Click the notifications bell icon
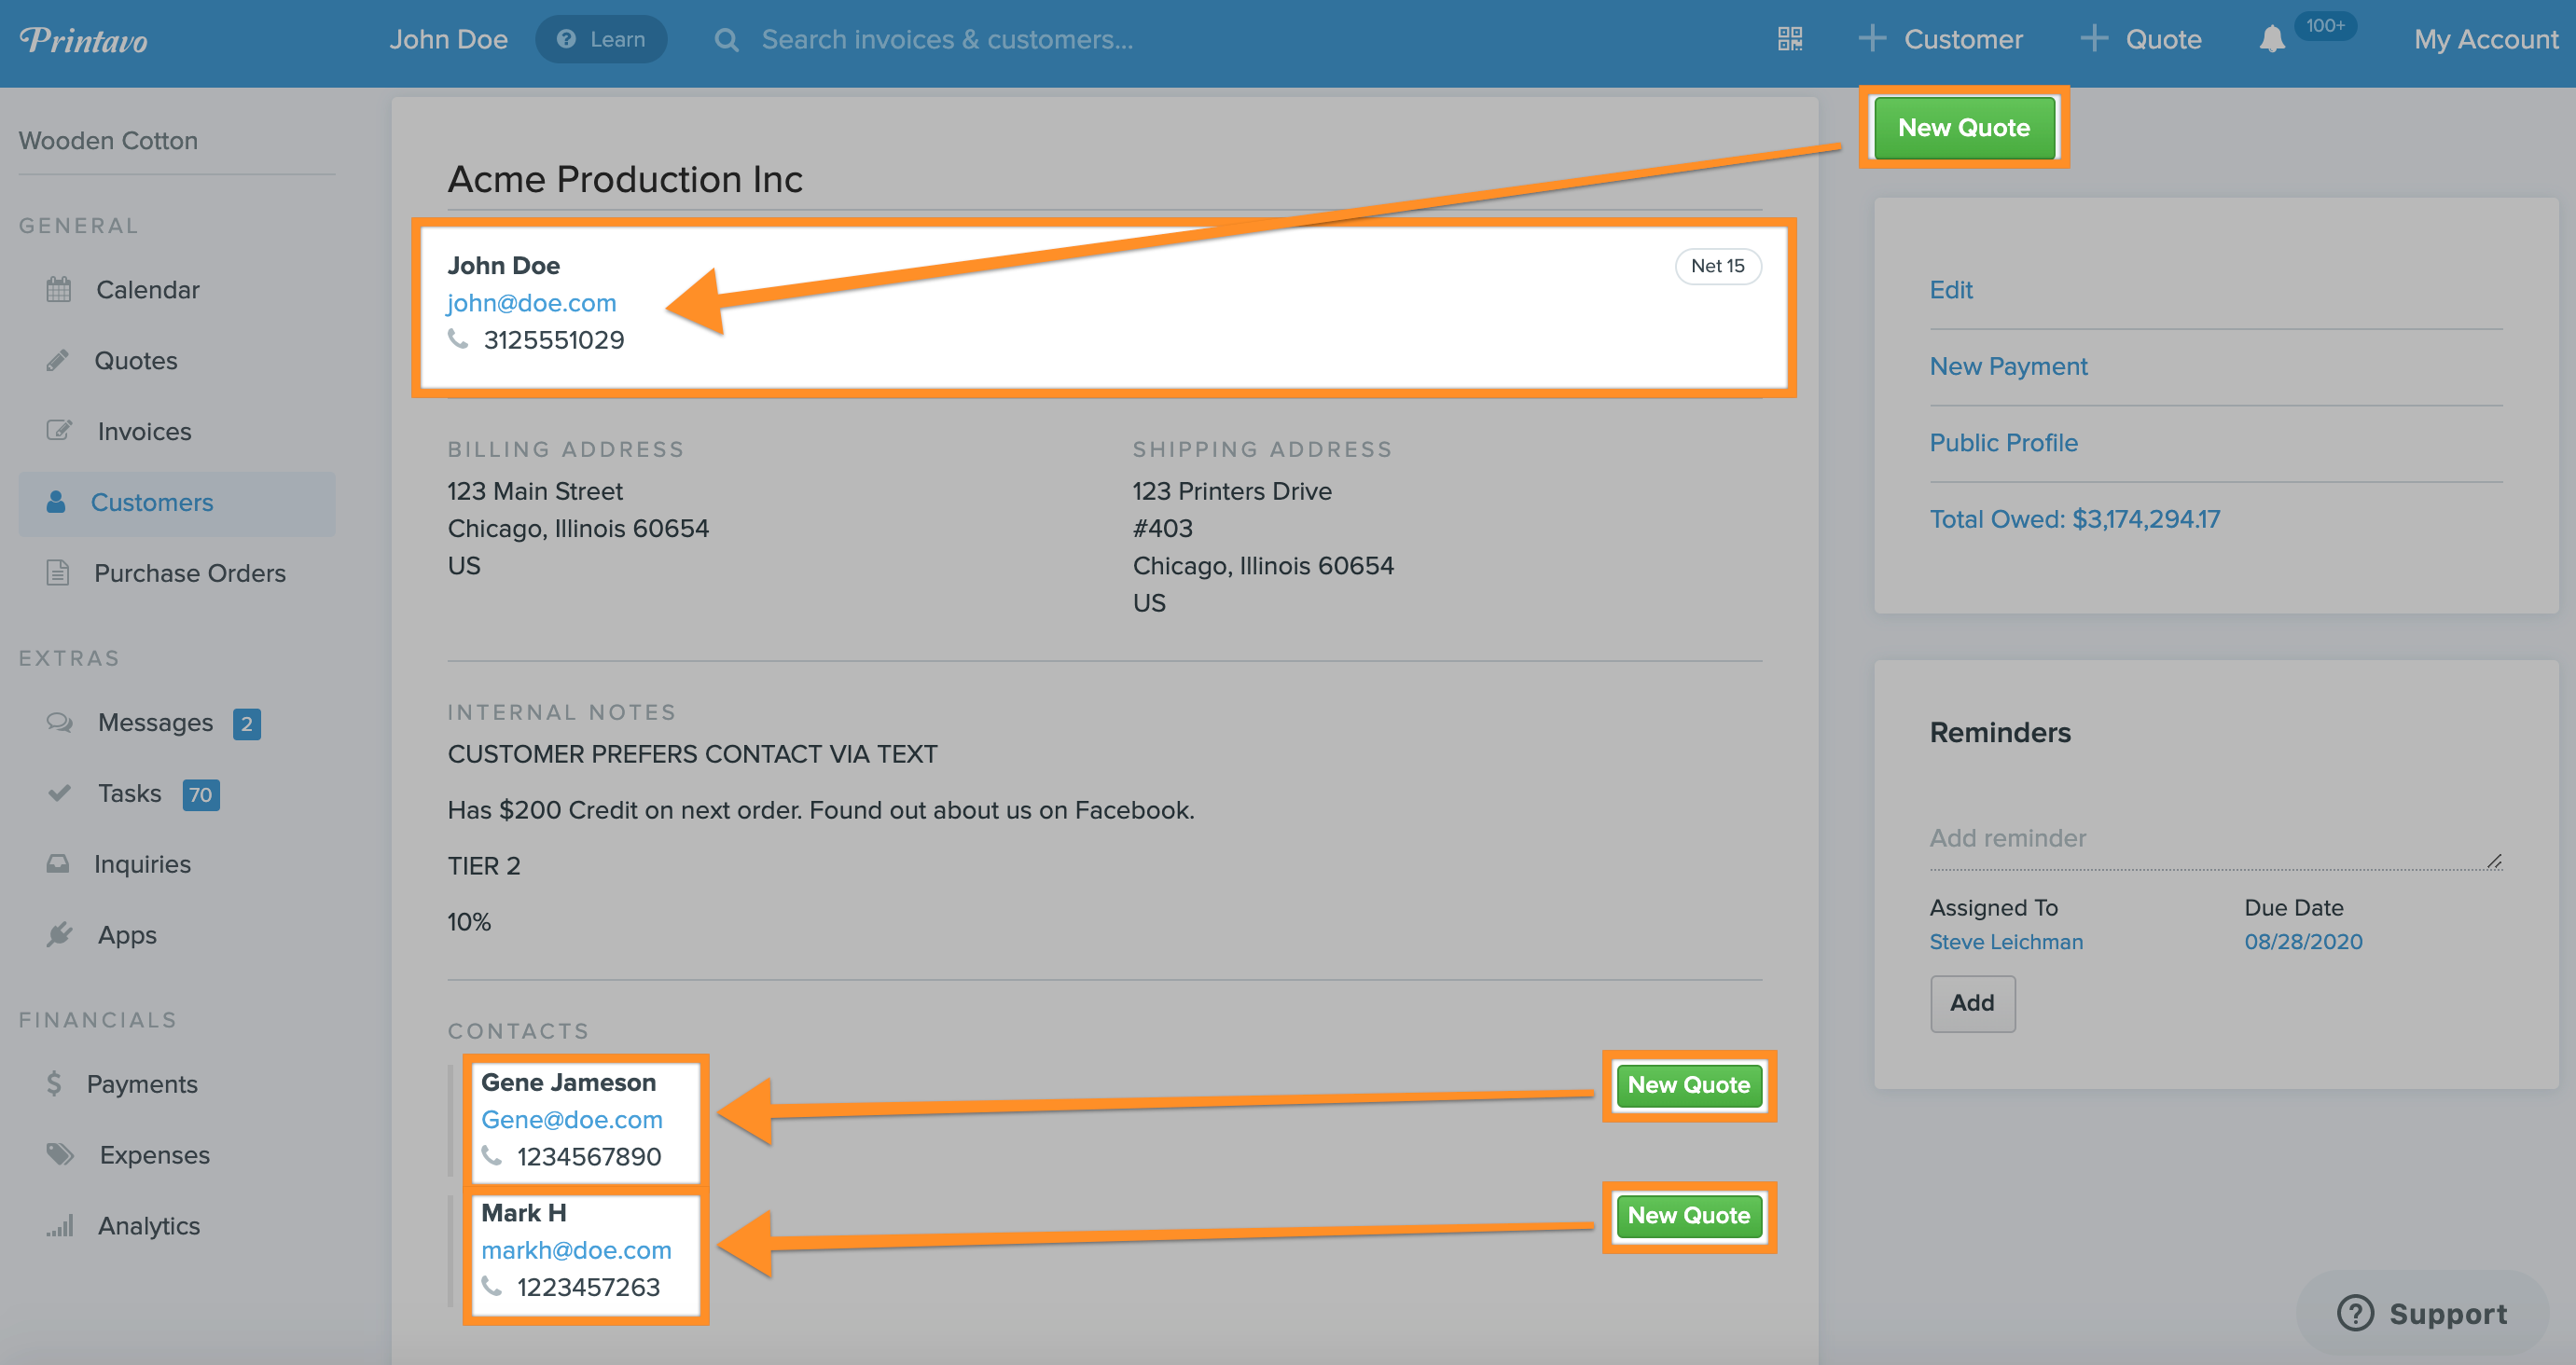 (x=2272, y=39)
